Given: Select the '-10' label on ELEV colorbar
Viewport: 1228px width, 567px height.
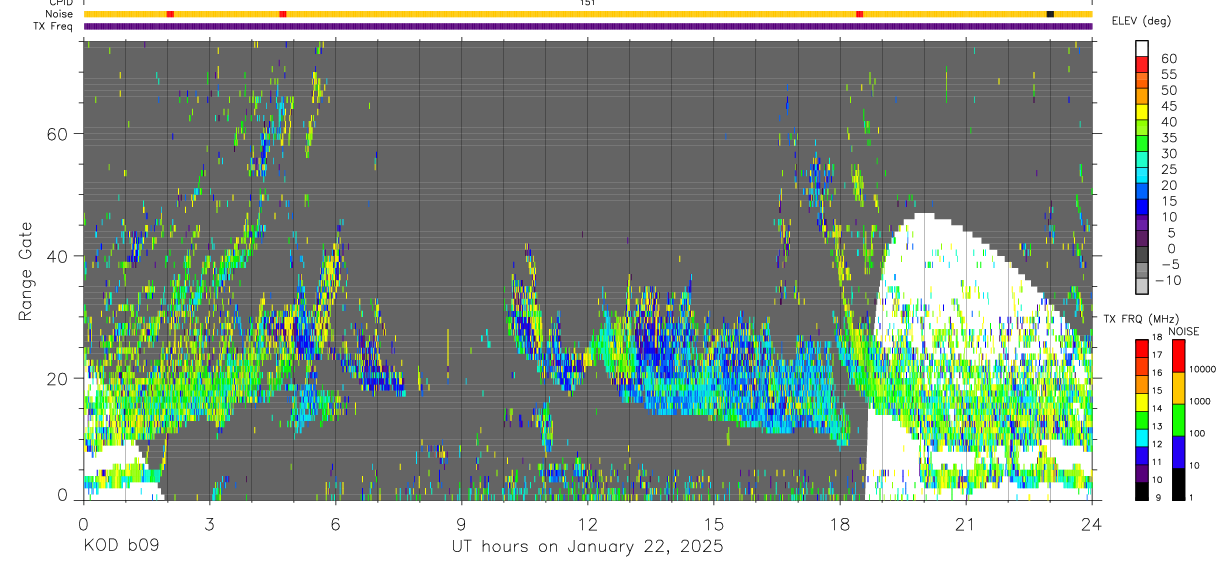Looking at the screenshot, I should 1168,280.
